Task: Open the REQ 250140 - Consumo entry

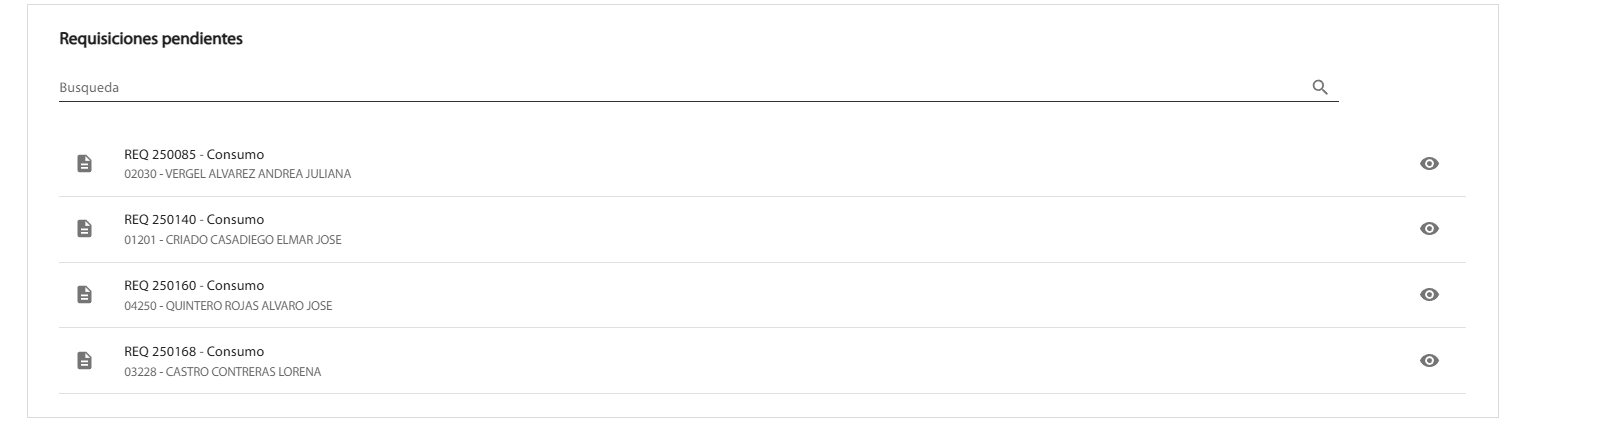Action: [762, 229]
